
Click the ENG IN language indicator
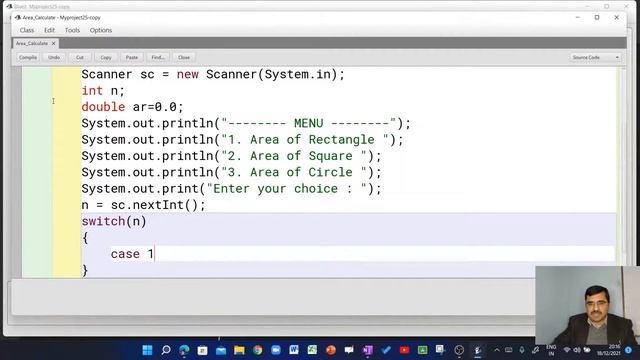pos(551,350)
